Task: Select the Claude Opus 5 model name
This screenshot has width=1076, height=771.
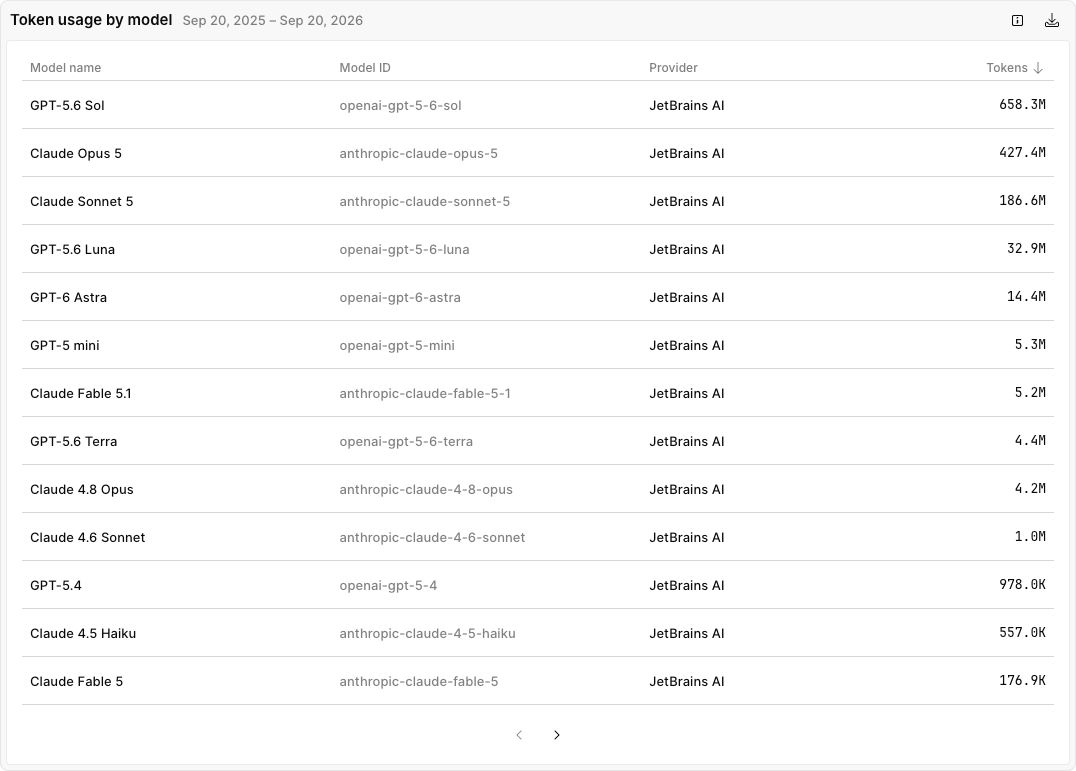Action: coord(75,154)
